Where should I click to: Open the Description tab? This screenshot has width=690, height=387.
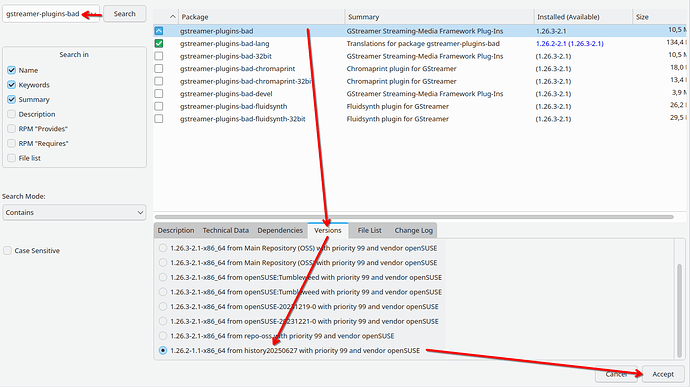[176, 230]
